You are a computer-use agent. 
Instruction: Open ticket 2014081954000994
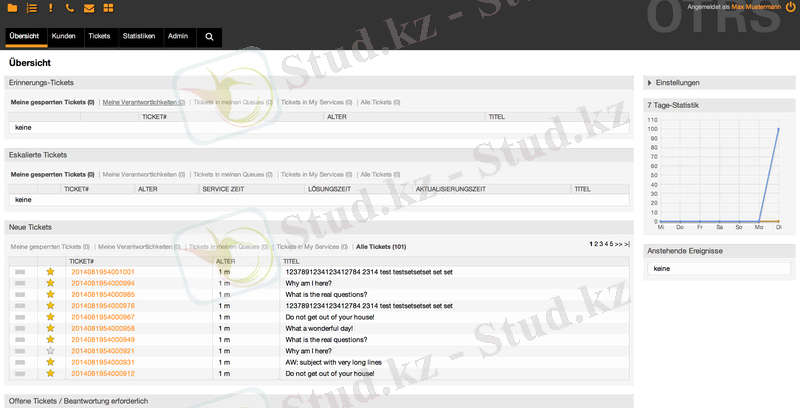point(103,283)
